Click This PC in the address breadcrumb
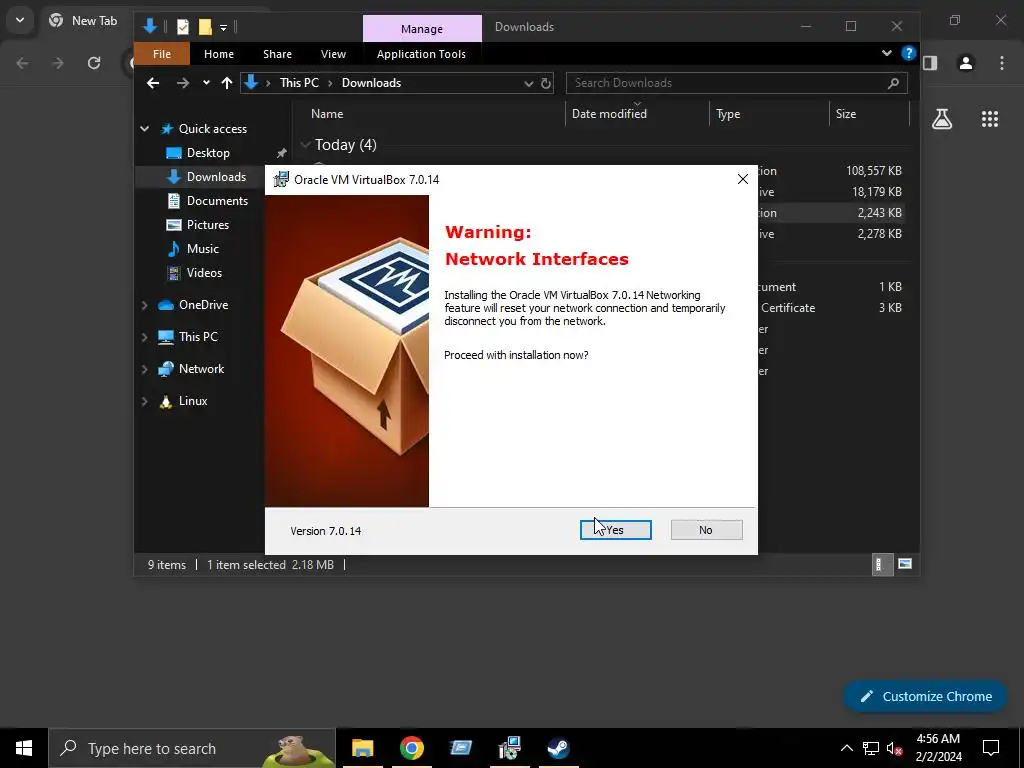 (x=299, y=83)
